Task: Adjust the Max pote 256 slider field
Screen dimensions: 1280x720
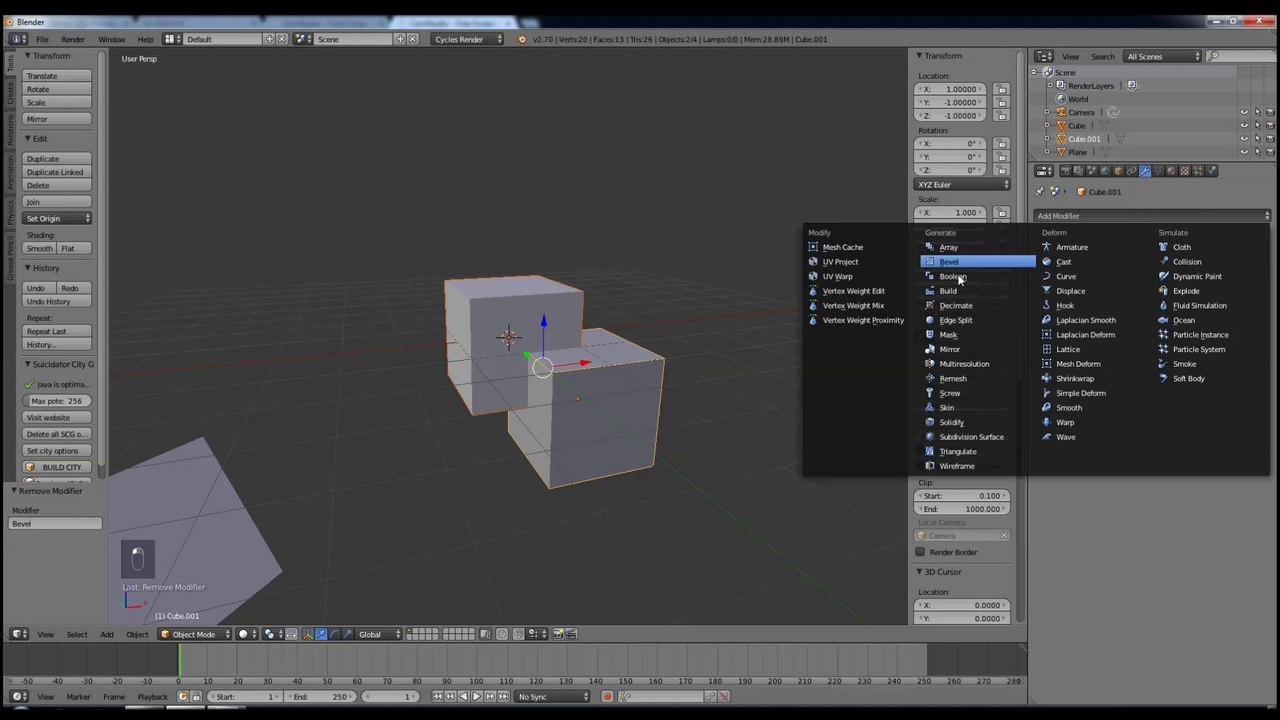Action: pyautogui.click(x=57, y=401)
